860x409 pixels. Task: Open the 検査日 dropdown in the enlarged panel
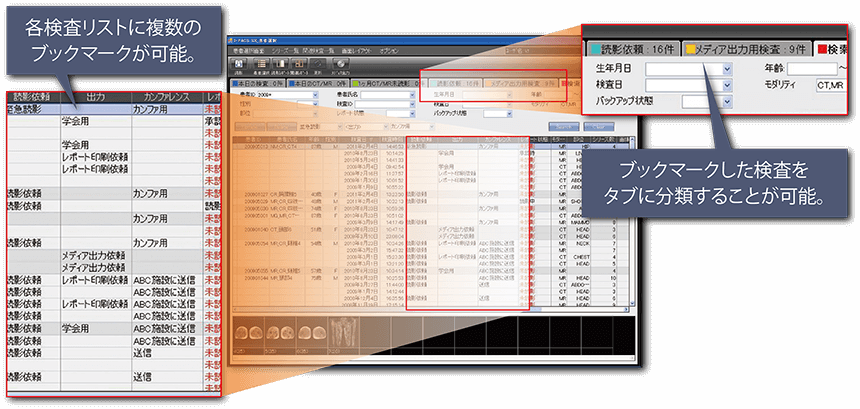[727, 85]
